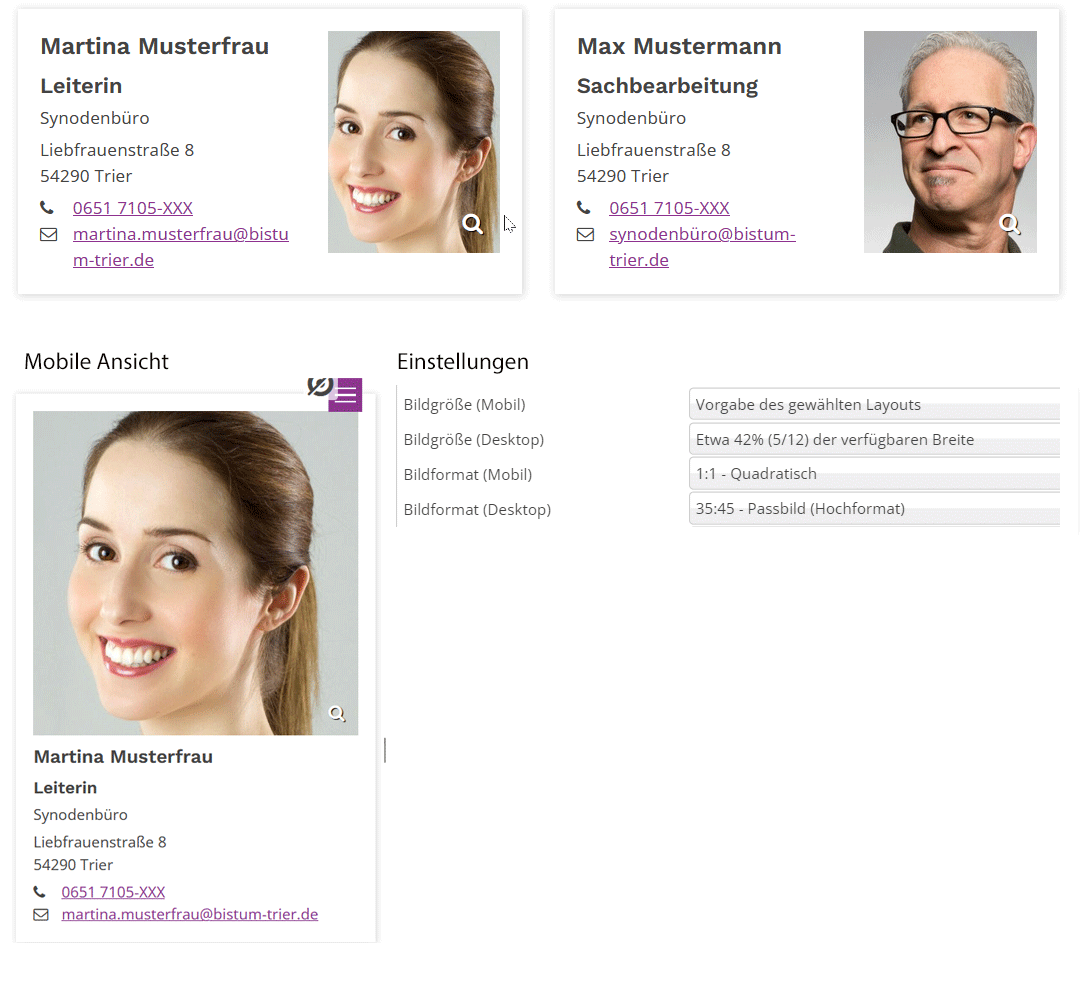Open the Bildgröße (Mobil) dropdown

pyautogui.click(x=874, y=405)
